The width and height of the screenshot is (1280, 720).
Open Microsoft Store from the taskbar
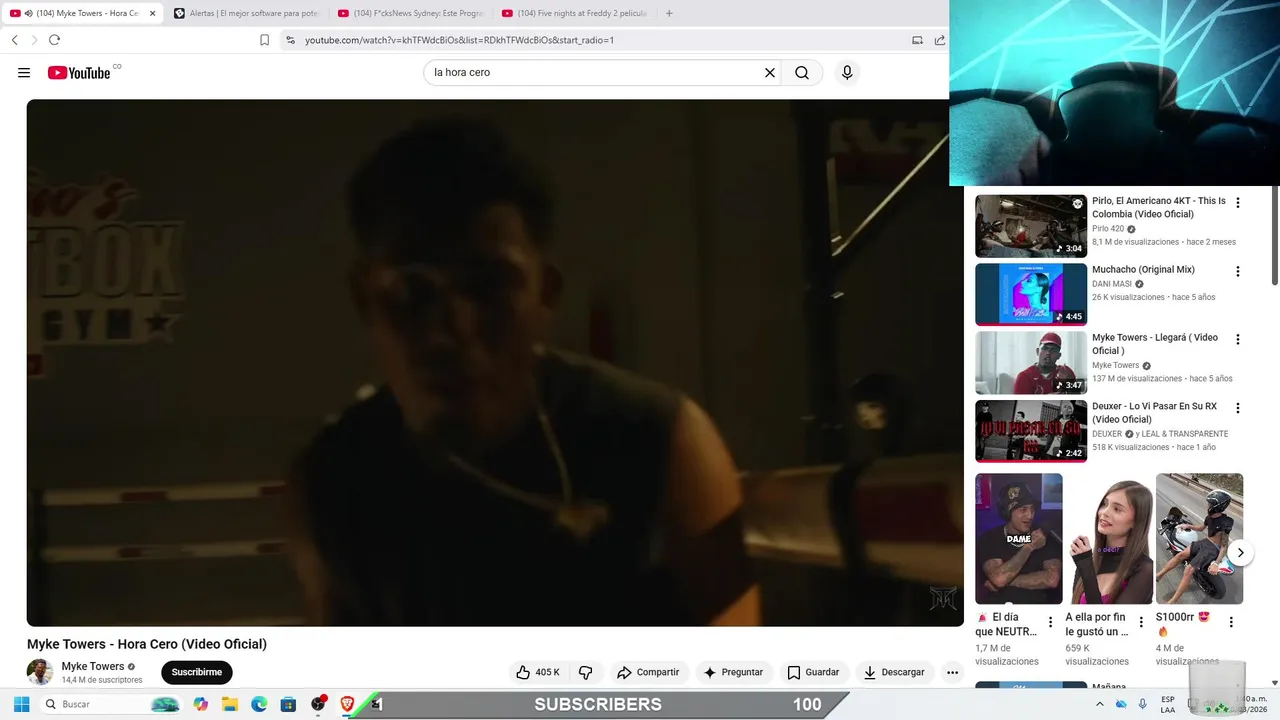[x=288, y=704]
